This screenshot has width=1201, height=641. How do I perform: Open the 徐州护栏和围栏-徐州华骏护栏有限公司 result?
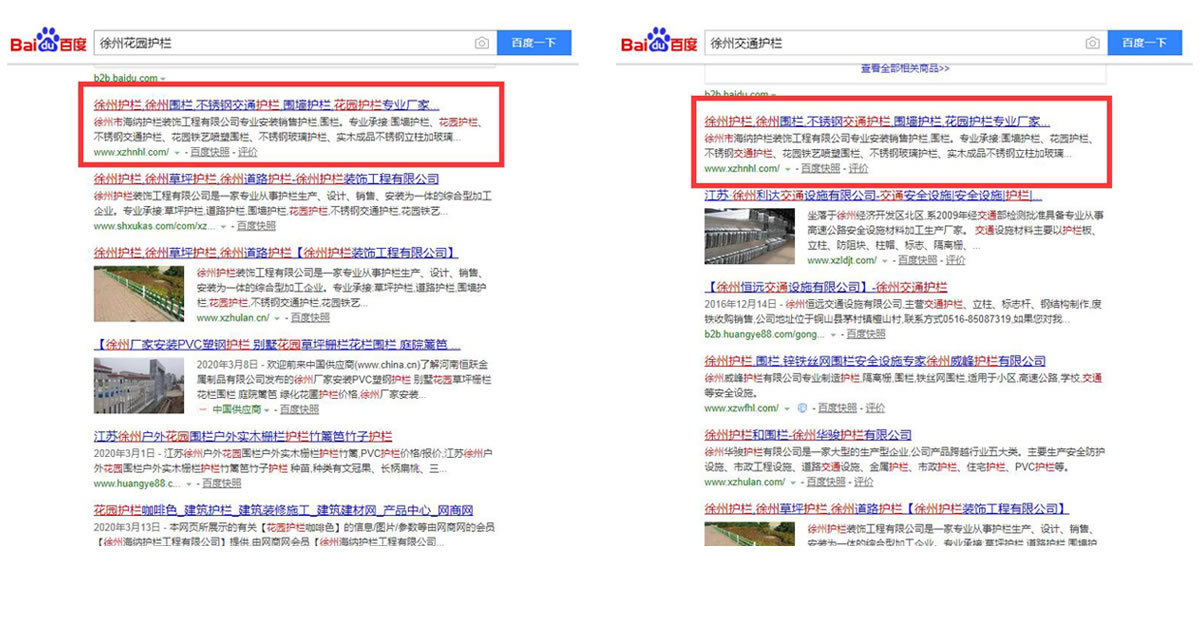coord(807,435)
